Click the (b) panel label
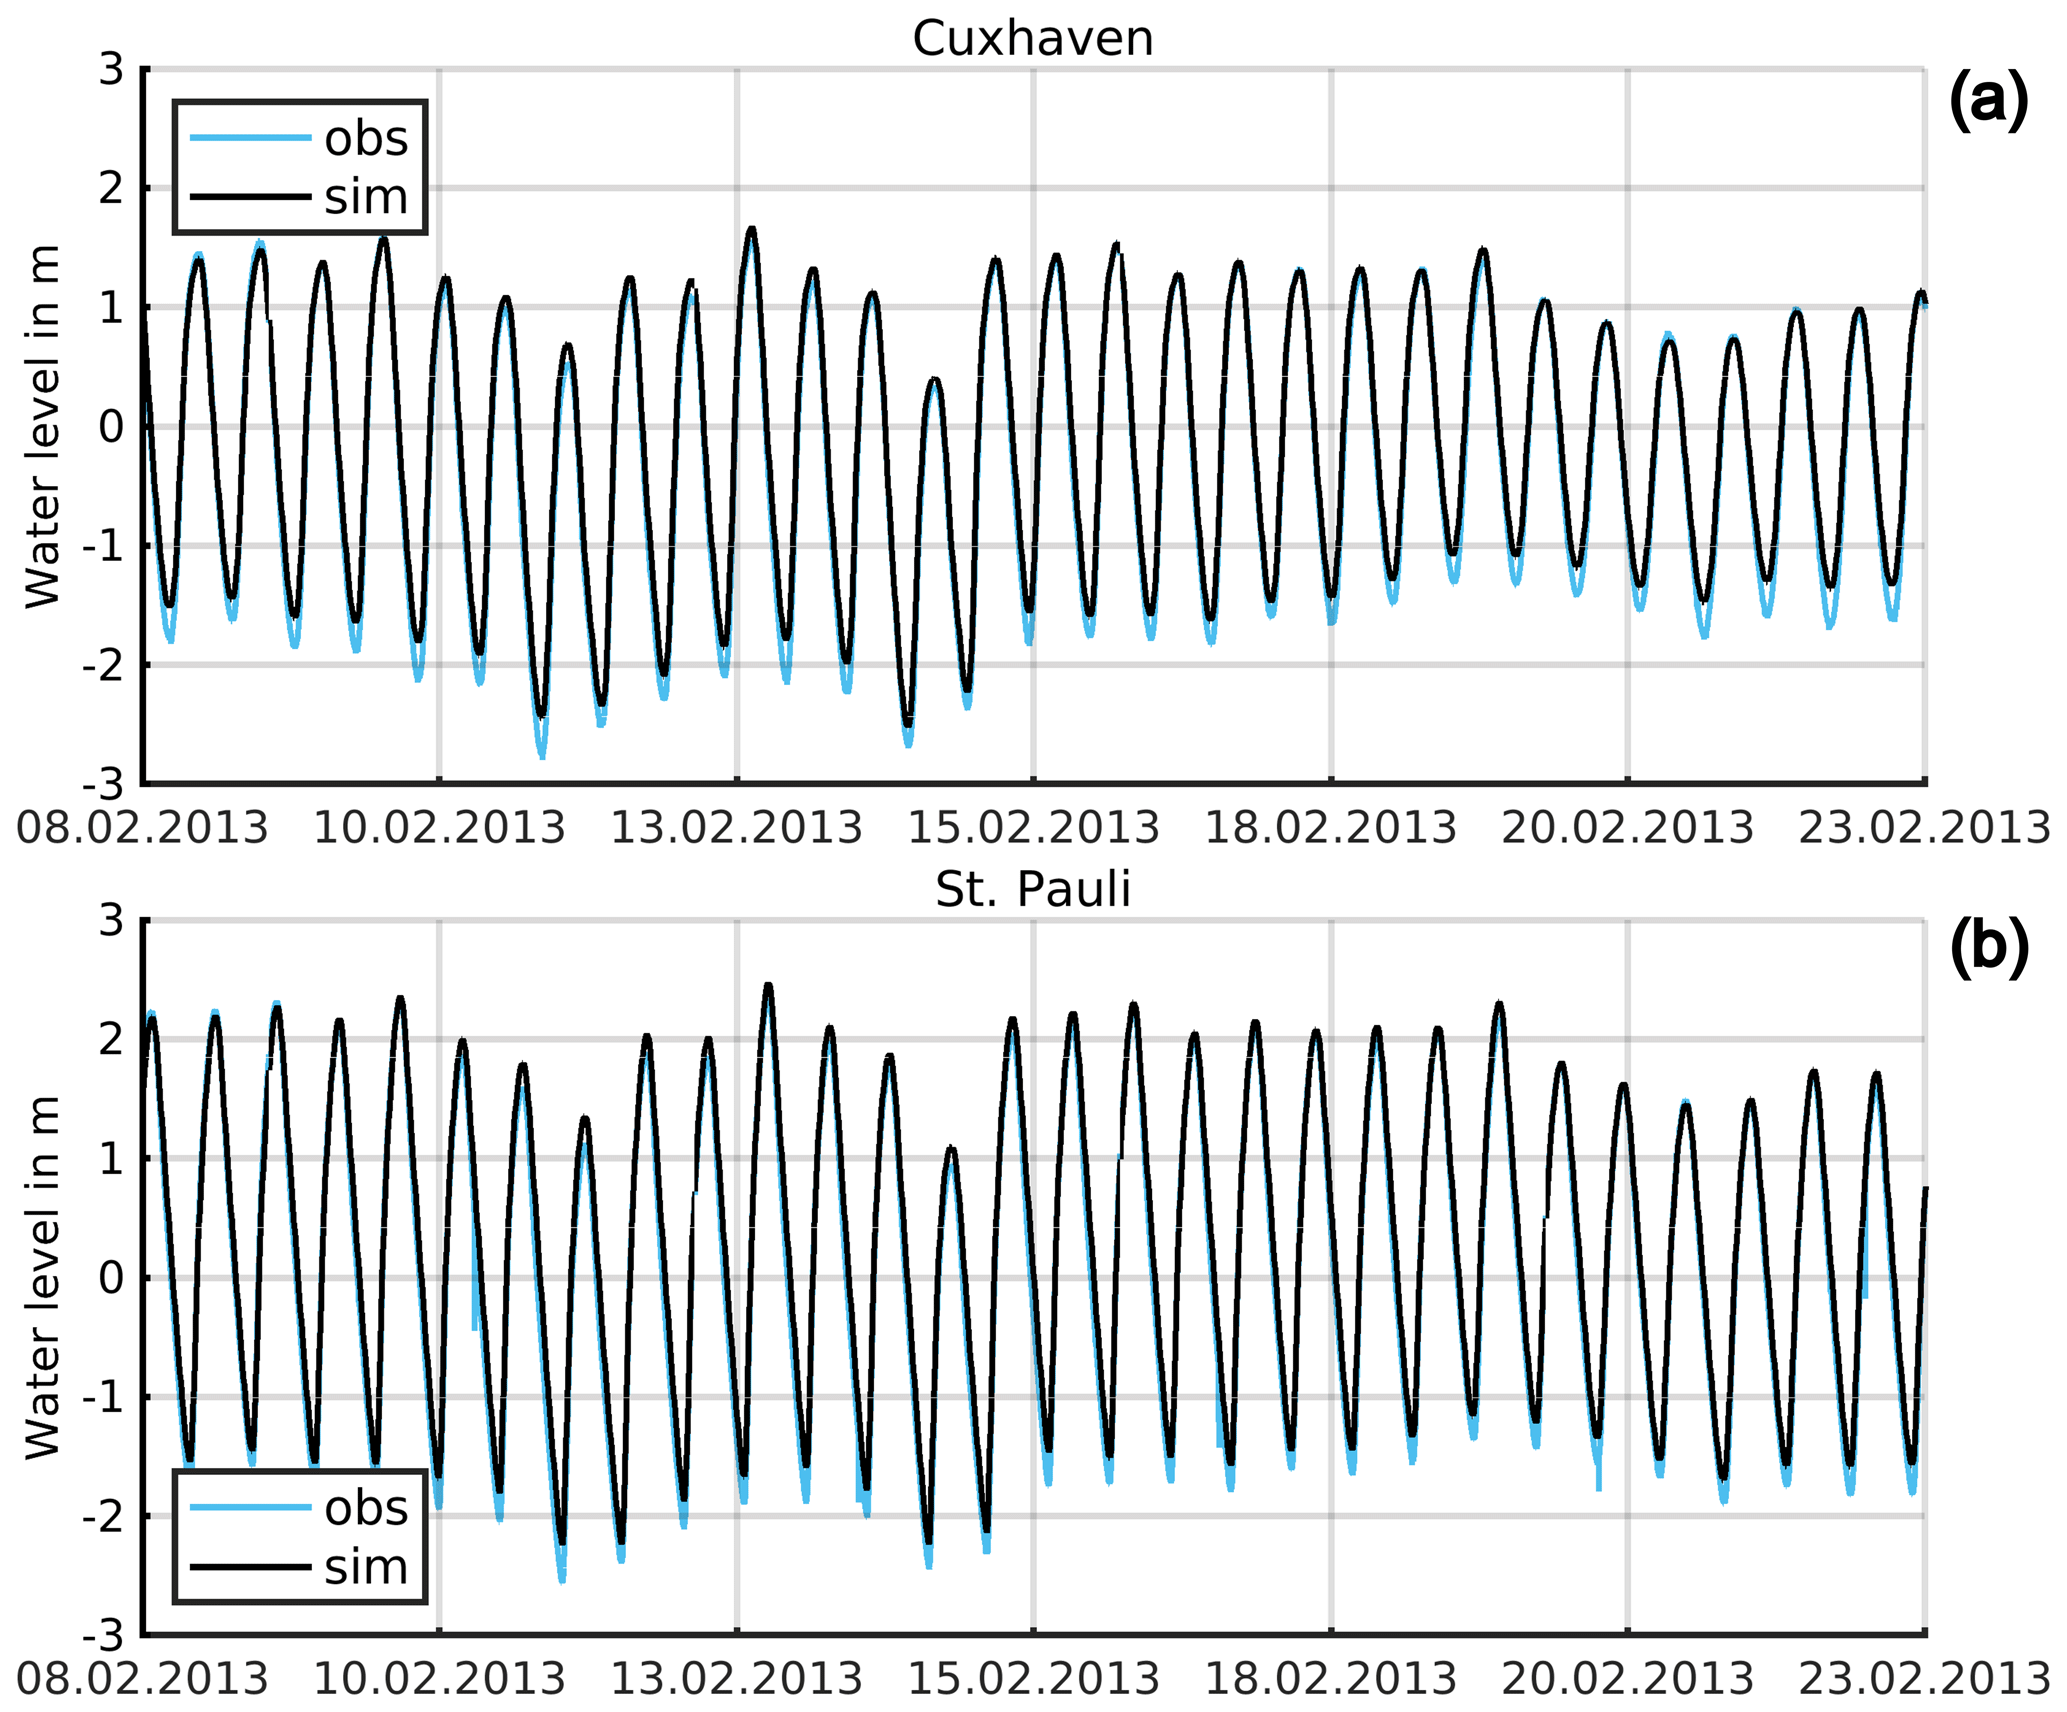 1988,948
